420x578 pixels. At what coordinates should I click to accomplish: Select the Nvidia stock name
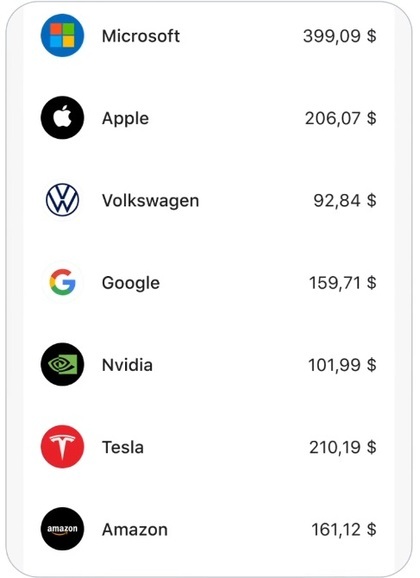(x=127, y=365)
